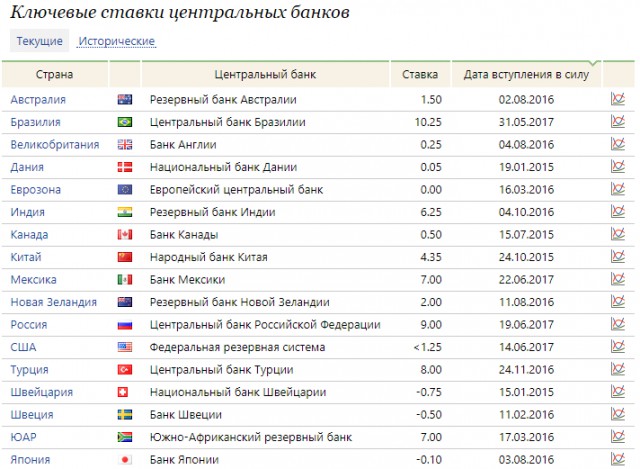This screenshot has width=640, height=469.
Task: Open the Мексика country link
Action: pos(33,280)
